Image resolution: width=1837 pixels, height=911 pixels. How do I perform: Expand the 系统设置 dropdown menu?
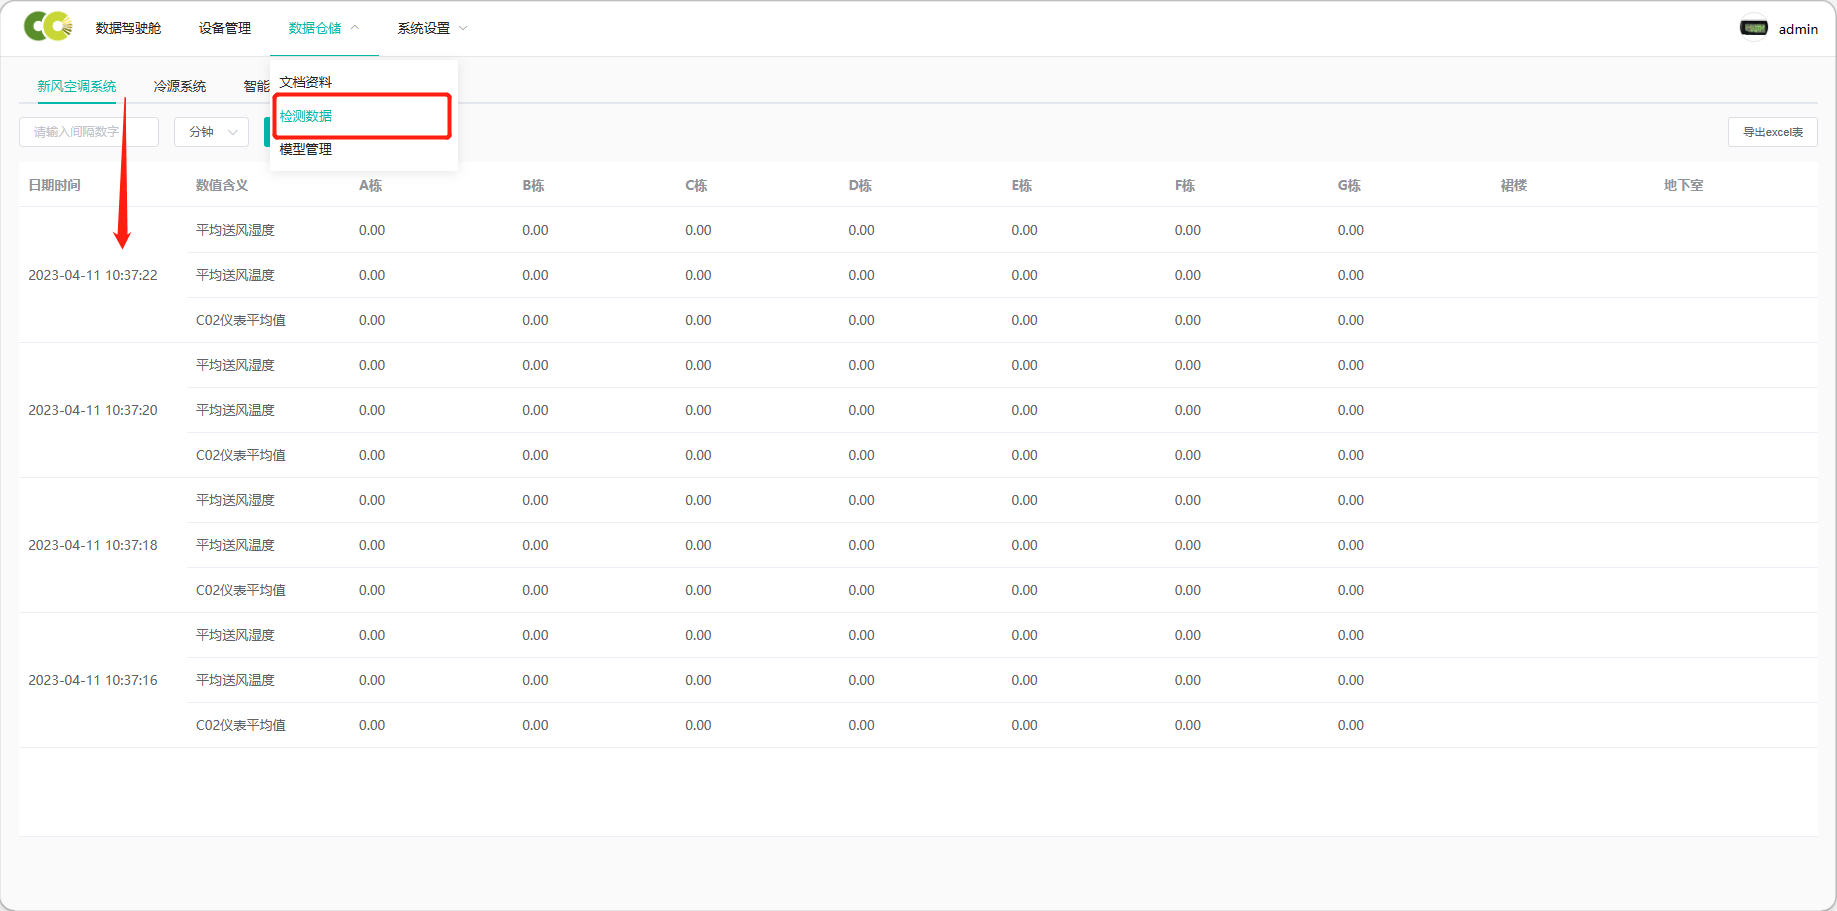[432, 28]
